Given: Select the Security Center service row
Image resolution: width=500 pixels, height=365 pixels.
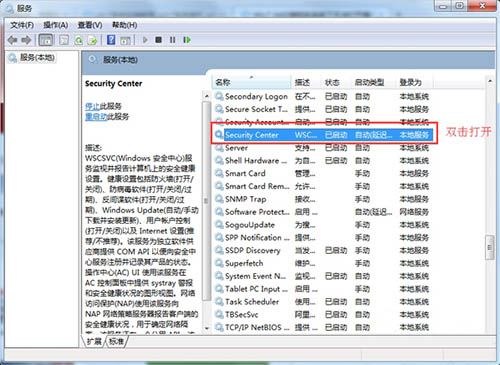Looking at the screenshot, I should (323, 135).
